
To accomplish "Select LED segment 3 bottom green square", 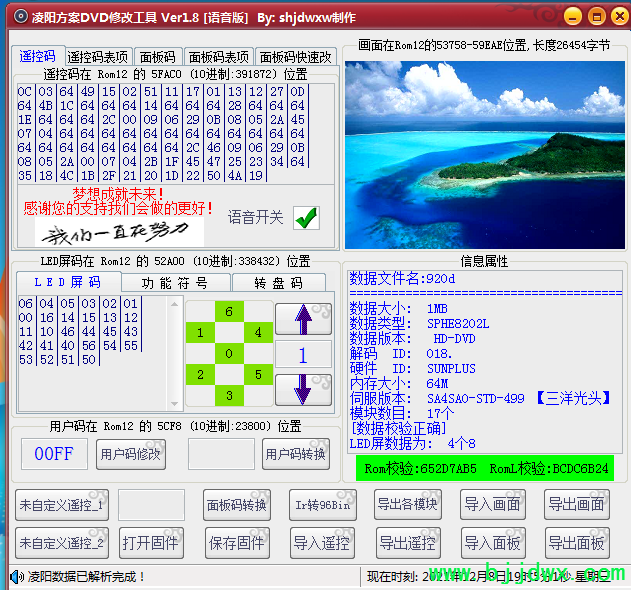I will coord(229,396).
